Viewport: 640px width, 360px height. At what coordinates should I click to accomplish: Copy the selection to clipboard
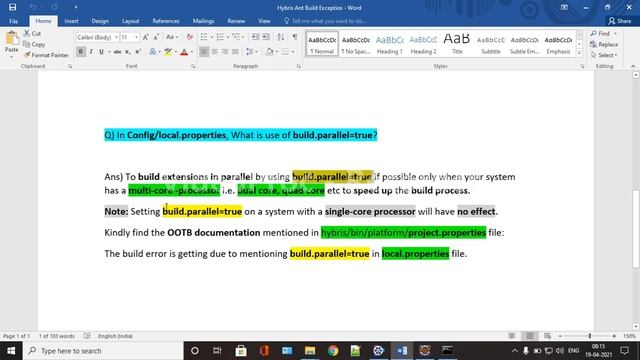(34, 44)
